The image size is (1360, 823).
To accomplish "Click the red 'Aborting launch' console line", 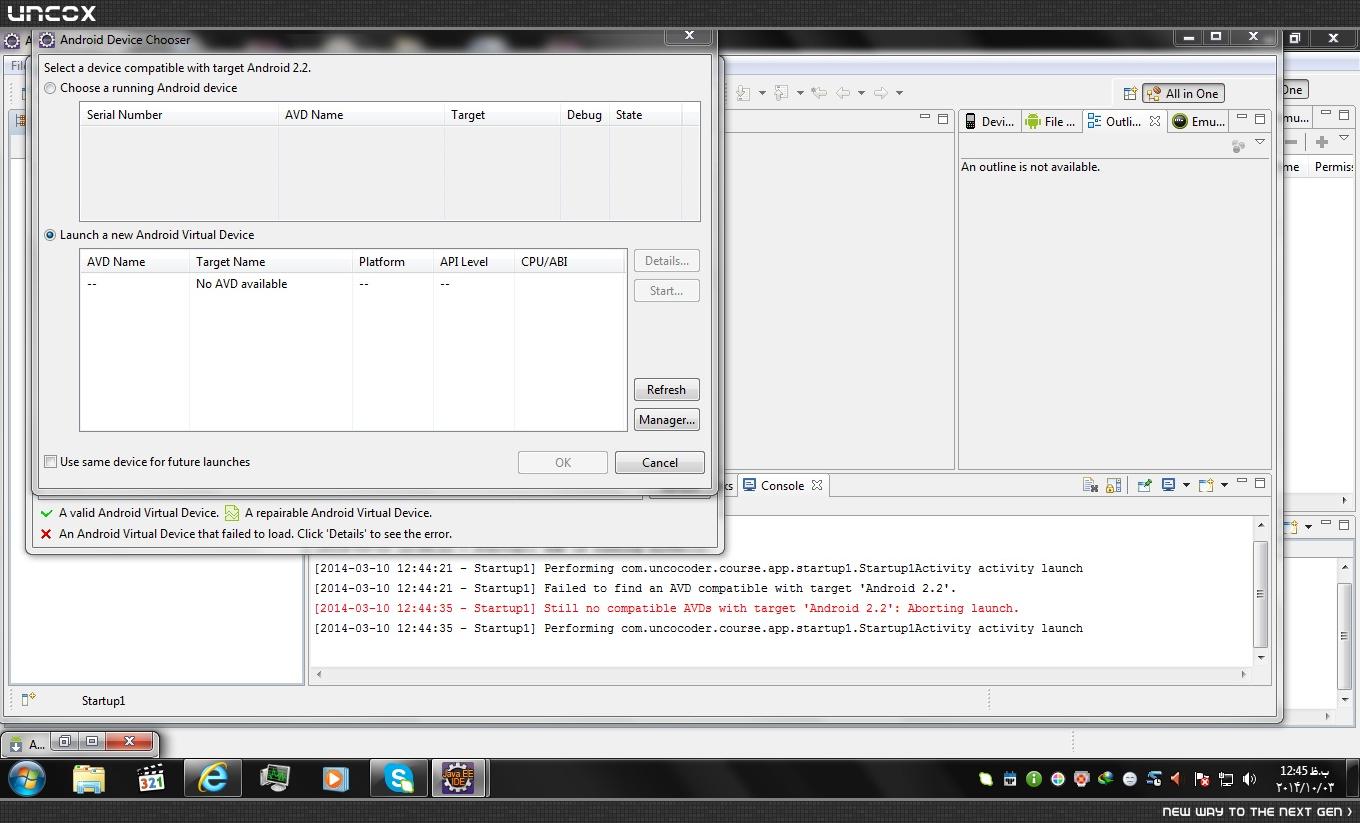I will click(666, 608).
